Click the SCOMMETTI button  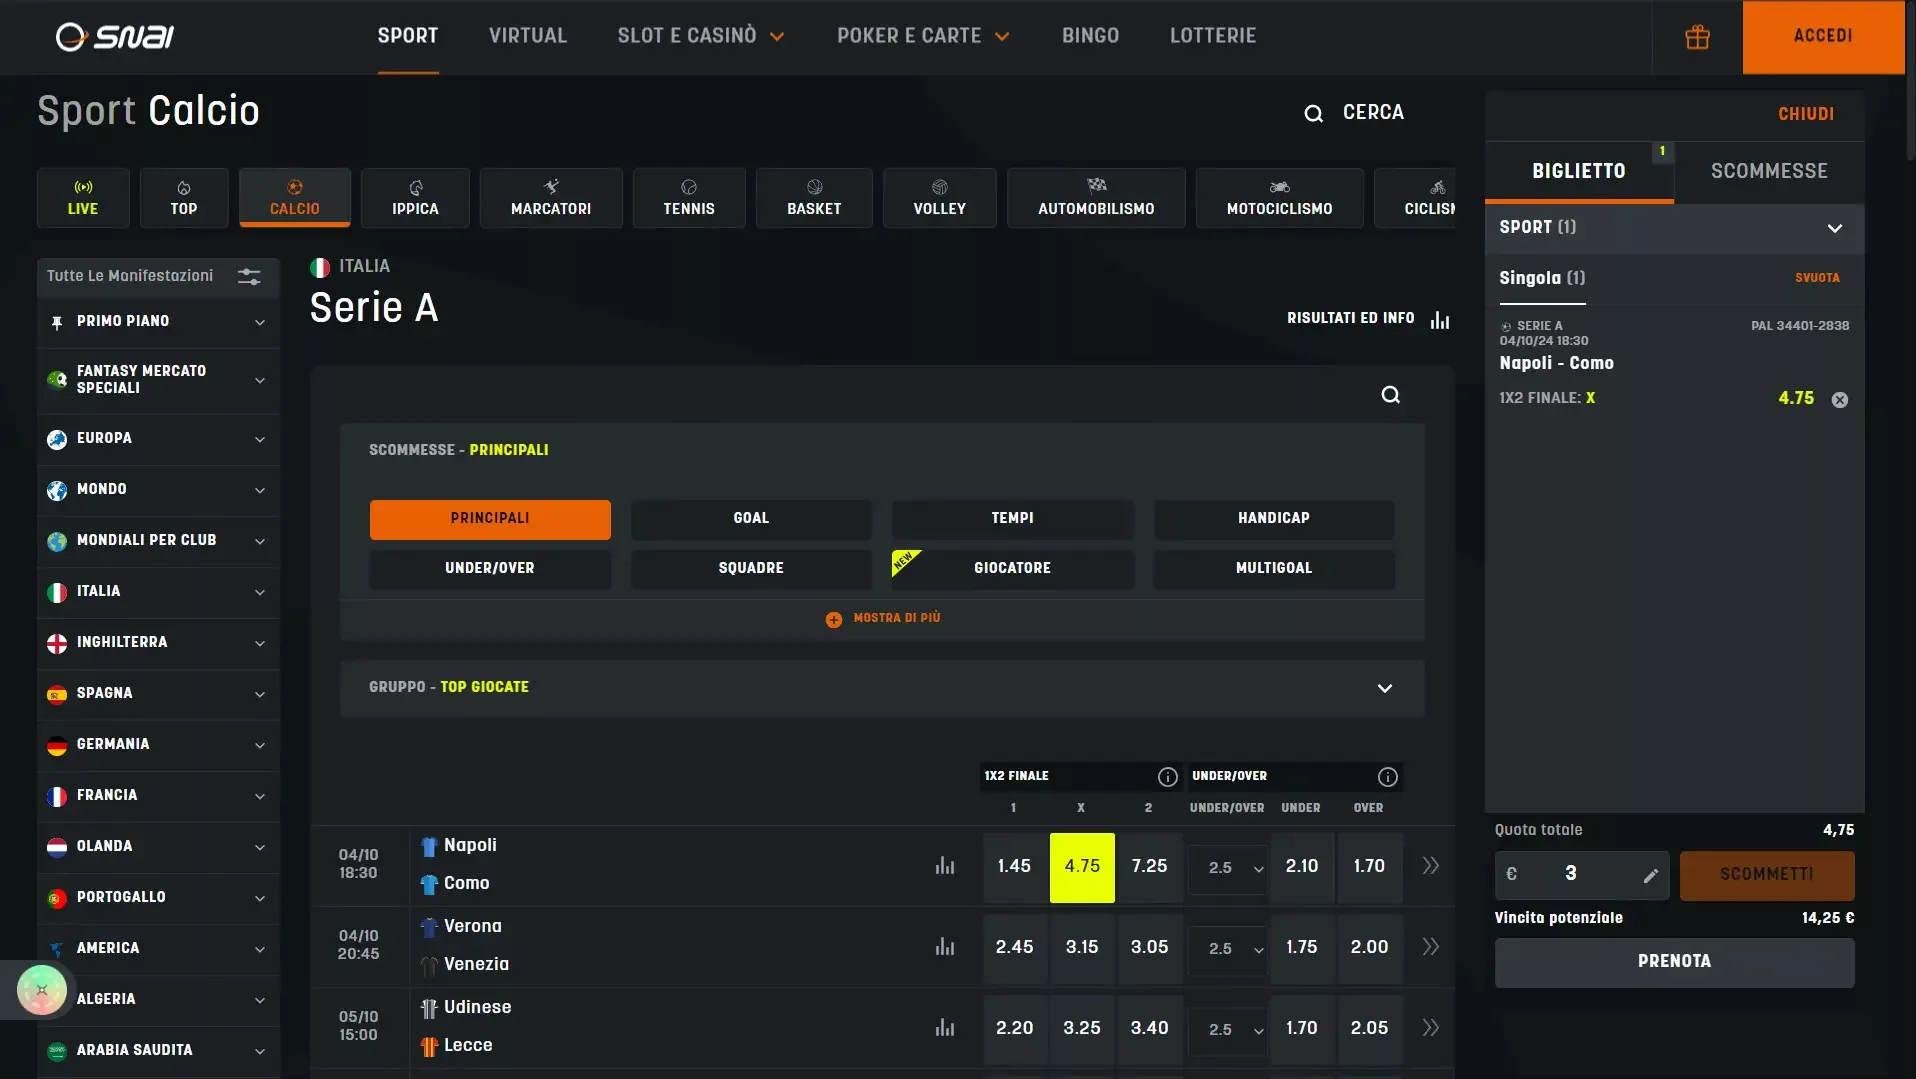1766,874
